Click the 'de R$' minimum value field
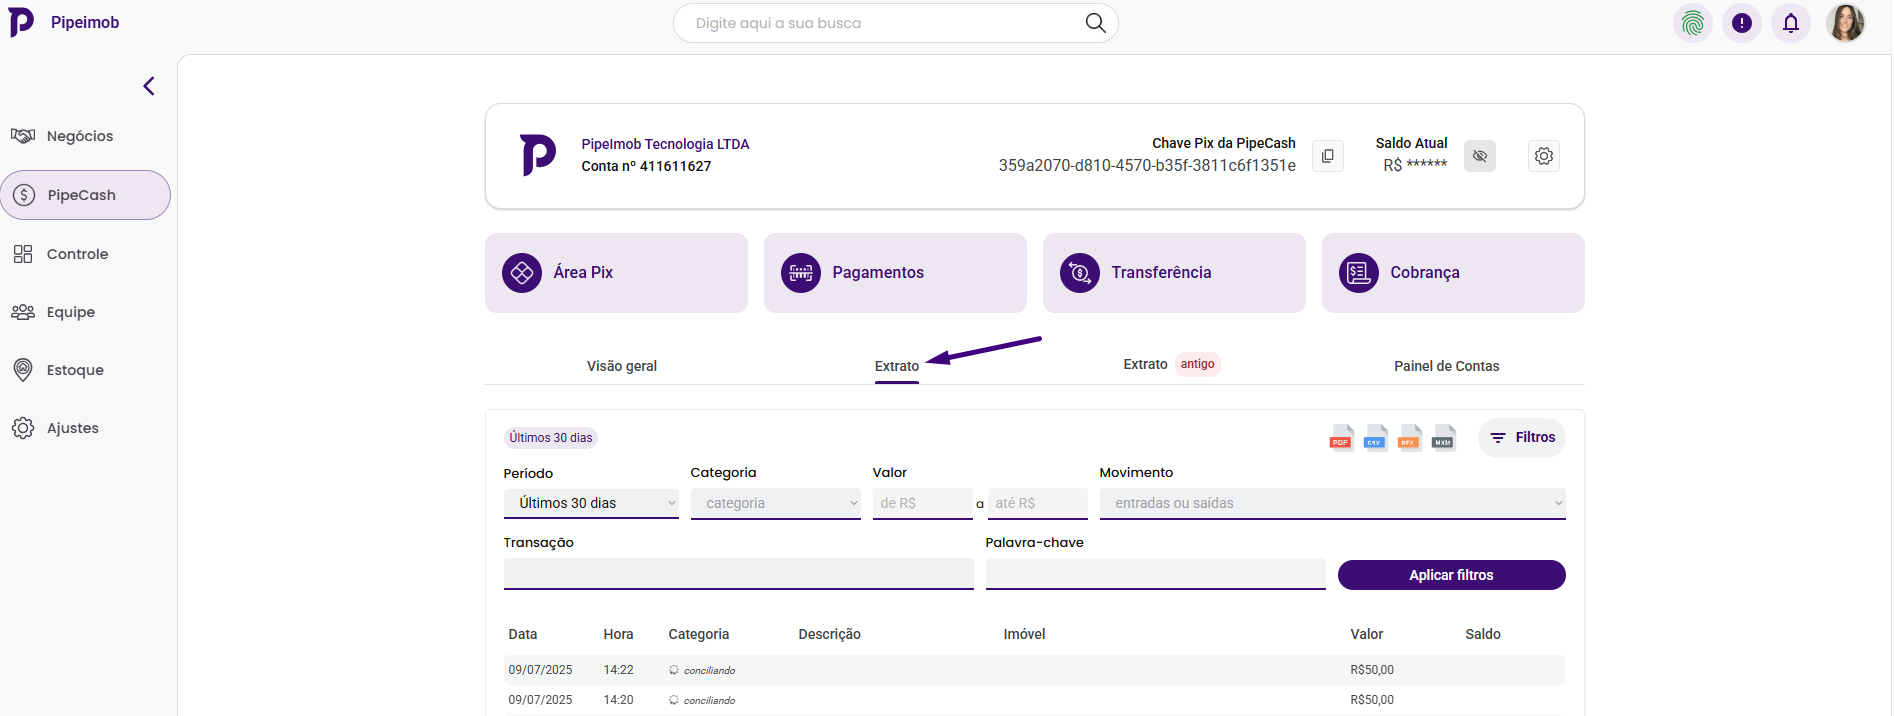This screenshot has height=716, width=1894. [922, 503]
